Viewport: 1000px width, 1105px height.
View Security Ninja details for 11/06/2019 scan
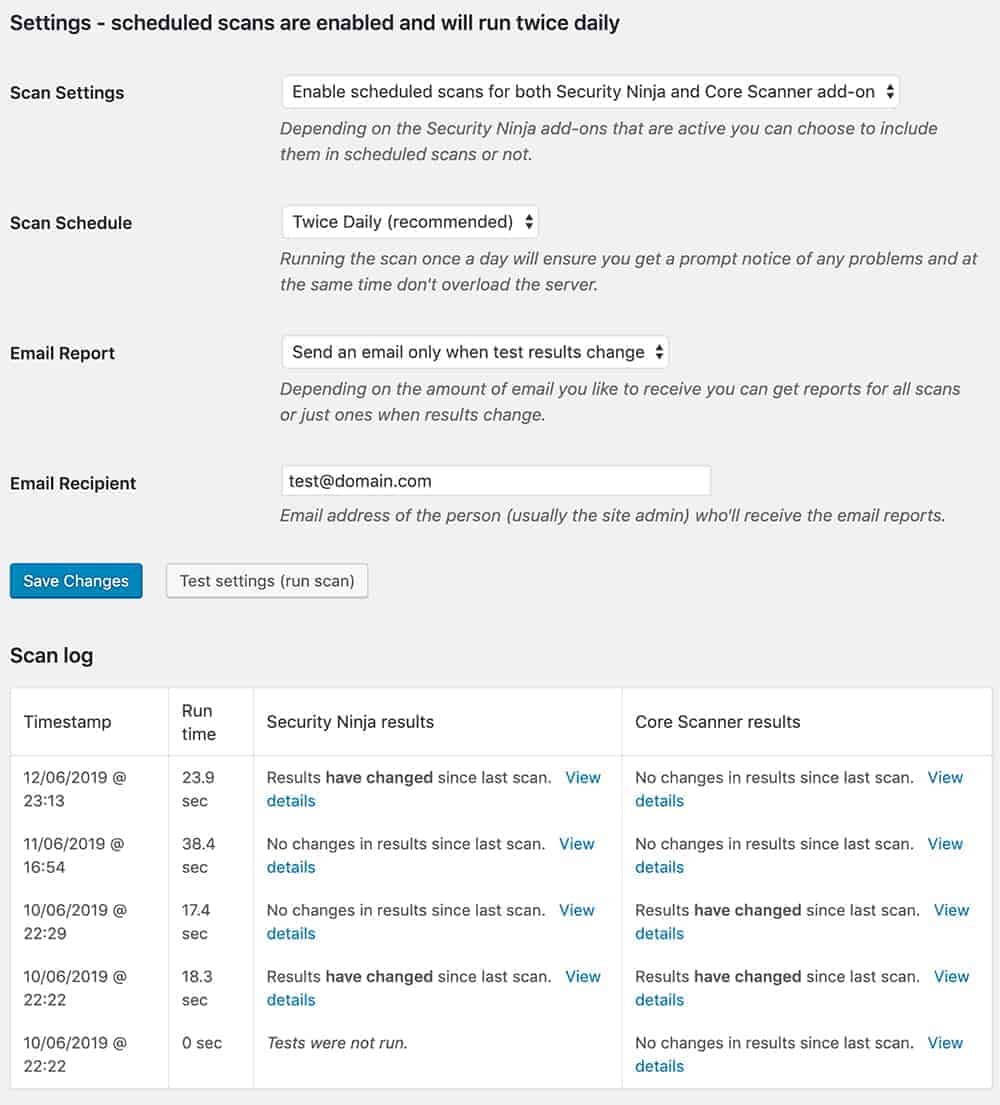tap(577, 844)
